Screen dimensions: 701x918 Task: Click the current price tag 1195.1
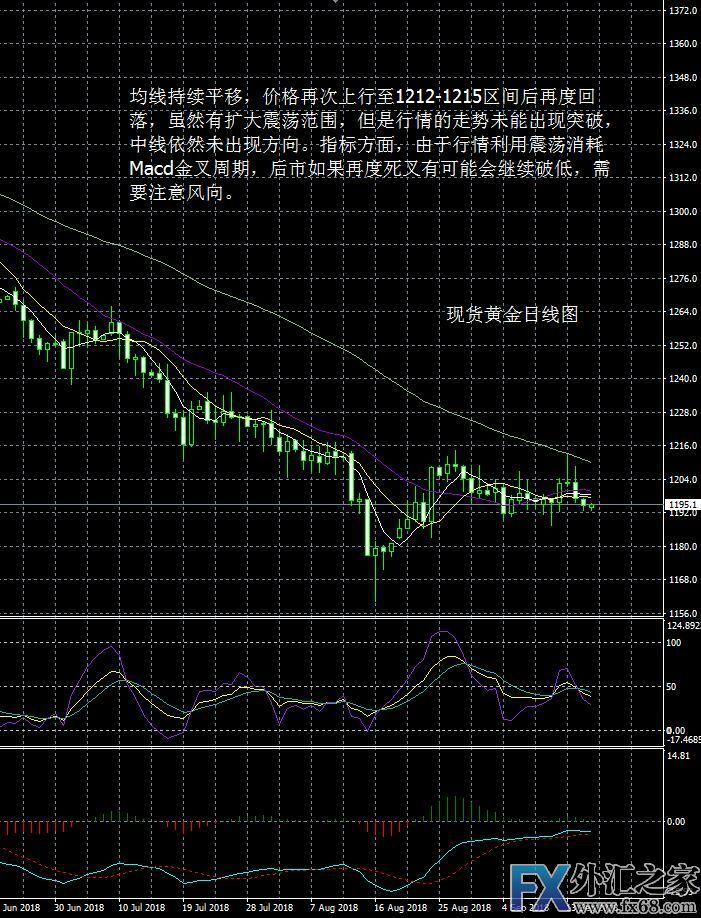point(681,506)
